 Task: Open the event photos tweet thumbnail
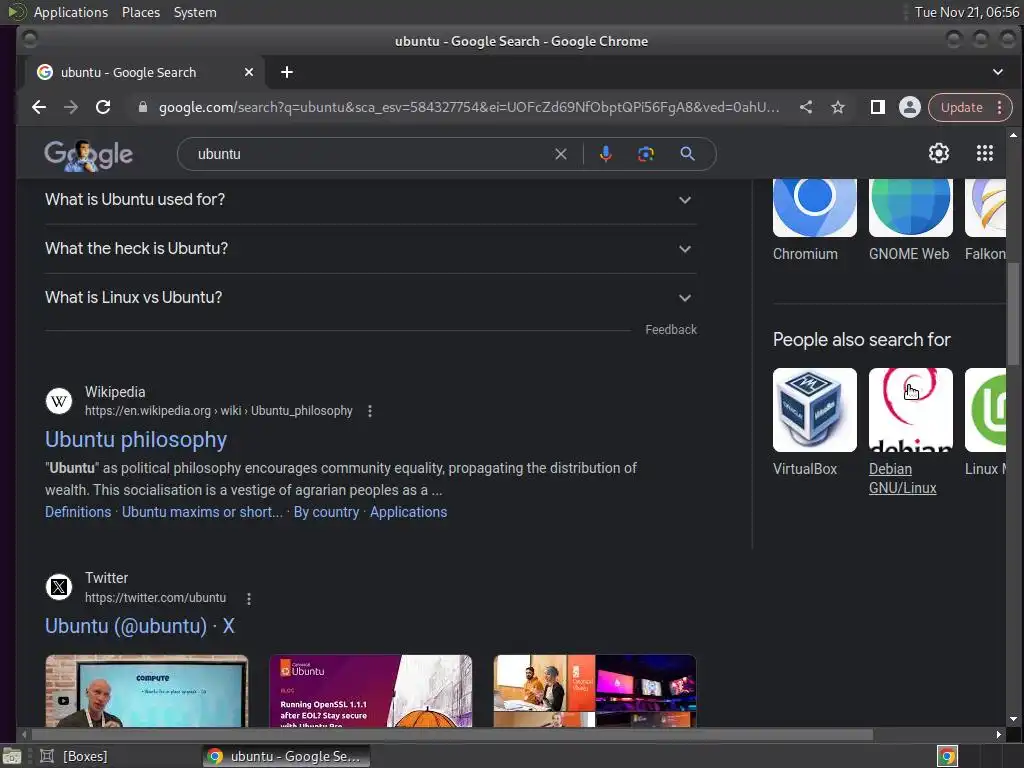(594, 691)
